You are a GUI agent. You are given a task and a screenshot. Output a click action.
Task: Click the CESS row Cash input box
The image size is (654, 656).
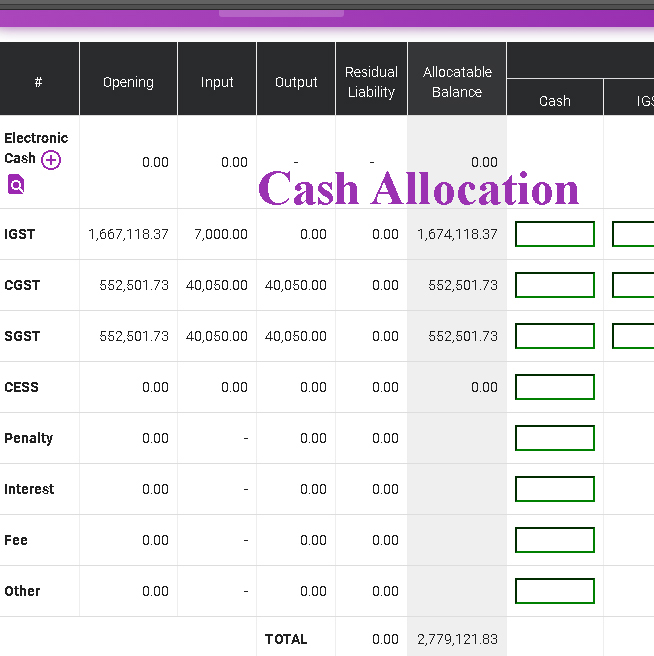[x=555, y=387]
